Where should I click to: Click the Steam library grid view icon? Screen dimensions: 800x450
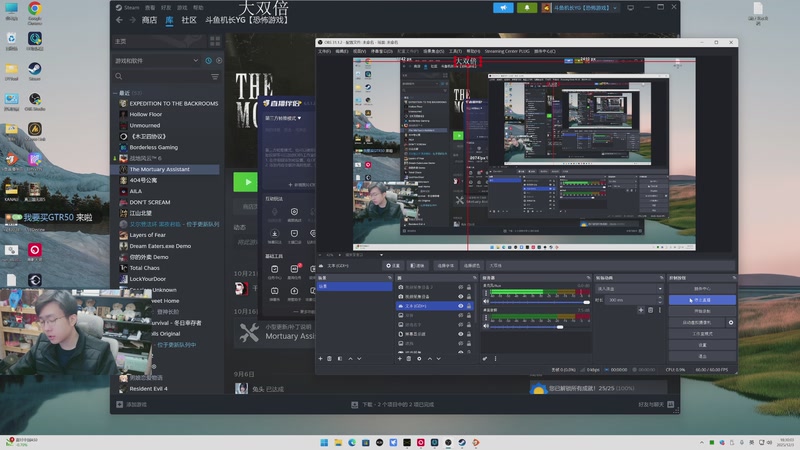pos(213,41)
